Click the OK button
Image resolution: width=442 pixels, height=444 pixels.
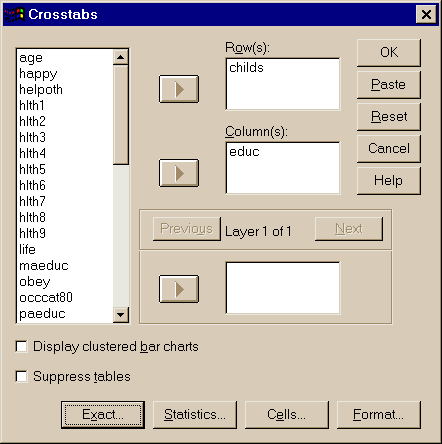[389, 53]
